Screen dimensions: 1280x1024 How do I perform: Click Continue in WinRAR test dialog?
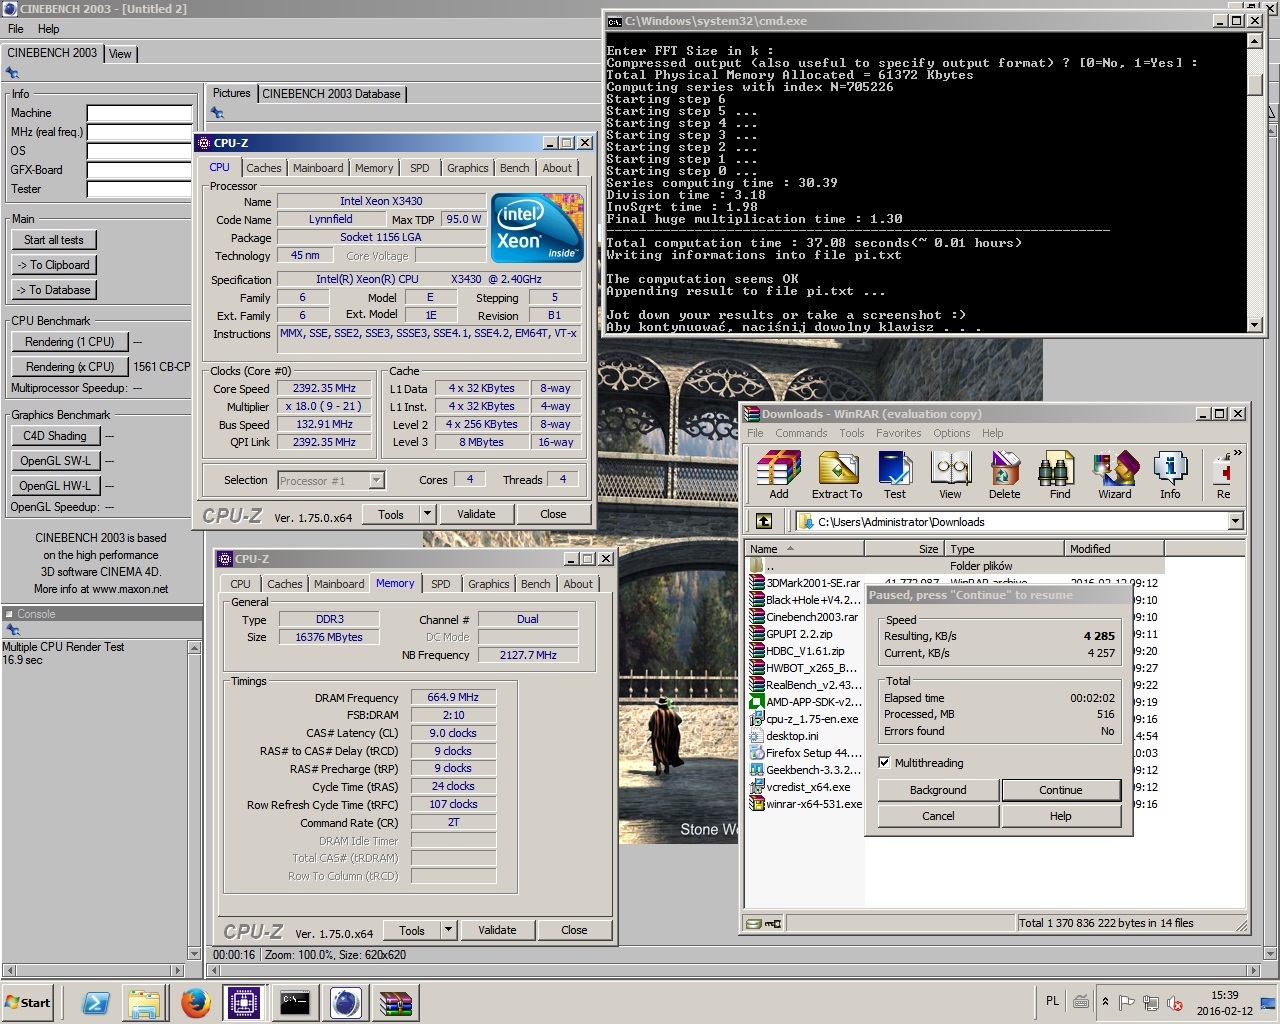1060,790
